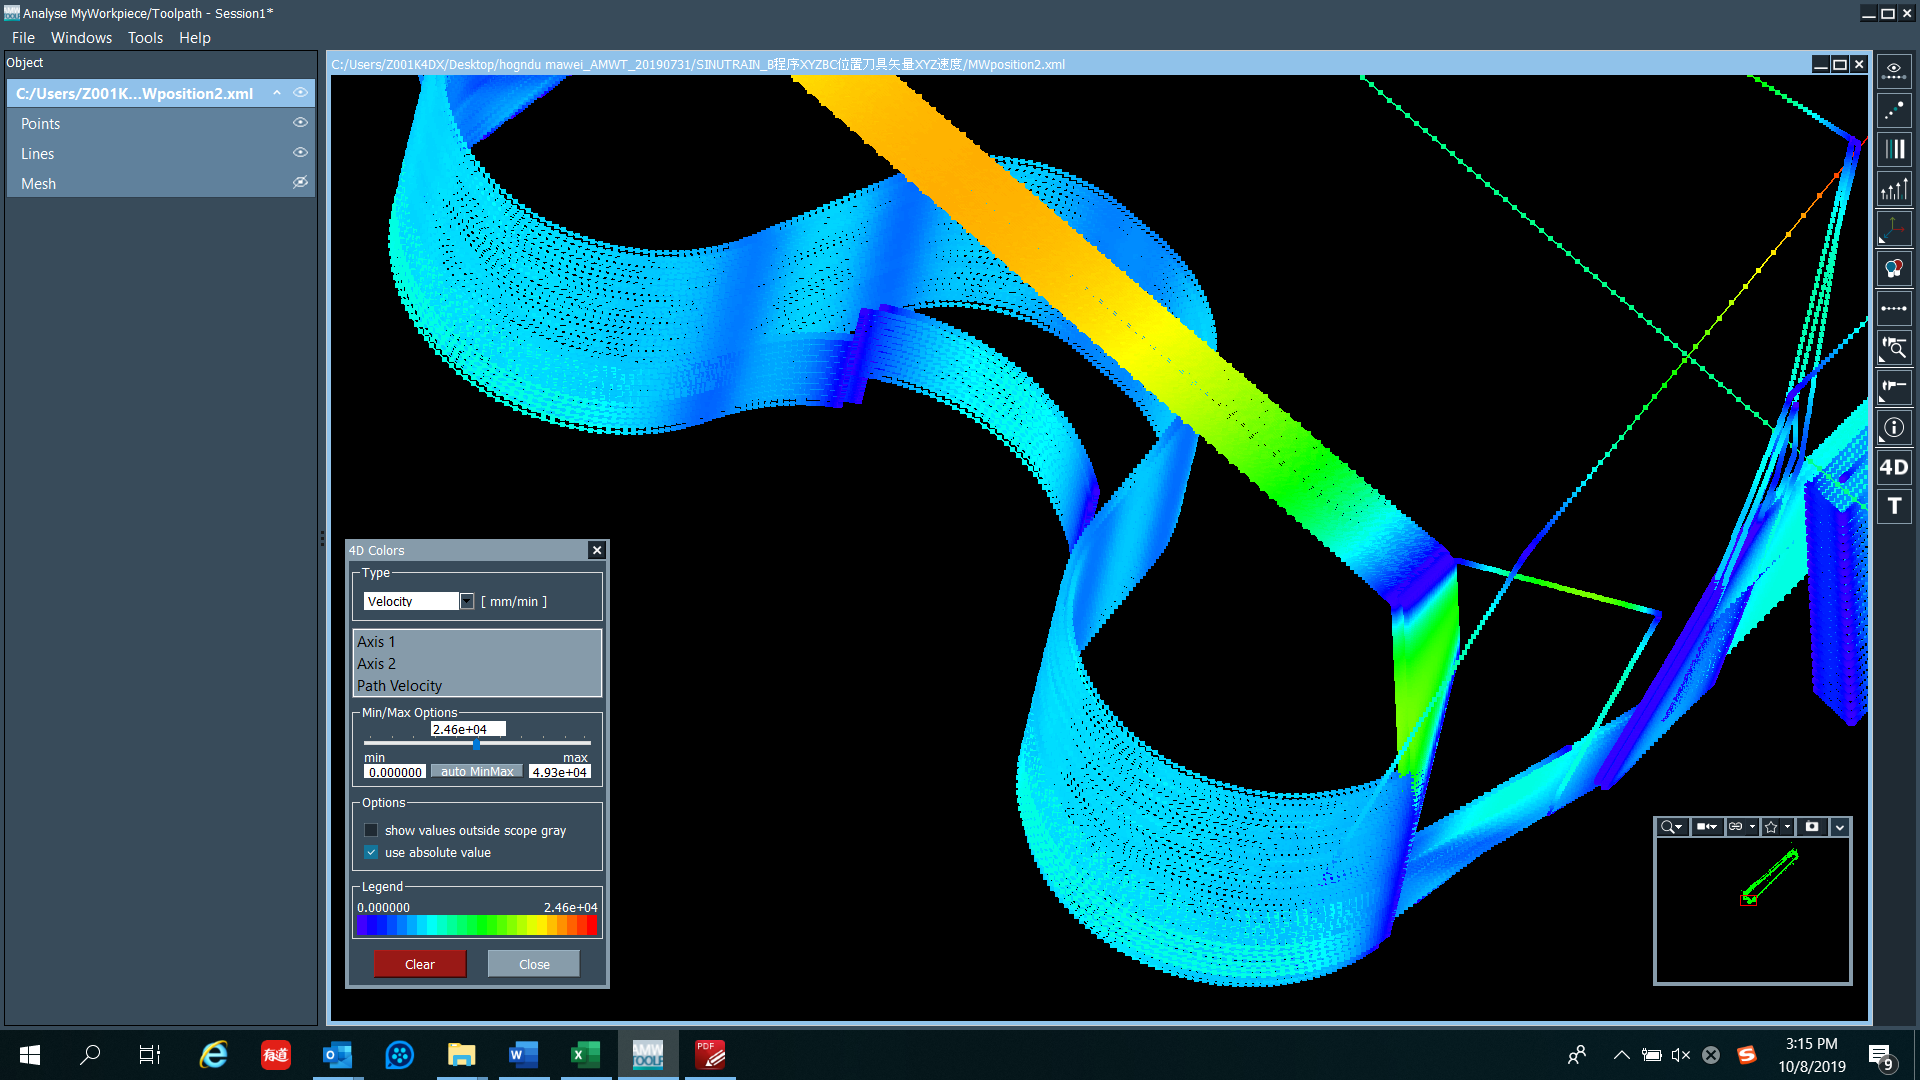Open the Tools menu

pos(145,38)
